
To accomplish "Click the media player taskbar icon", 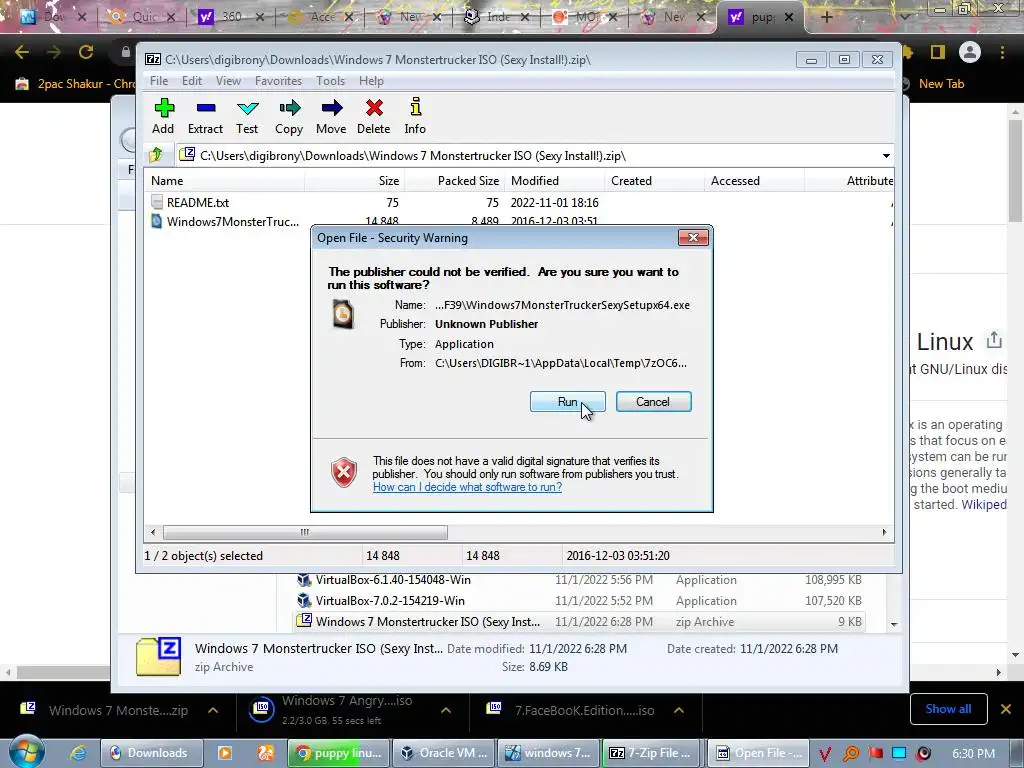I will (224, 753).
